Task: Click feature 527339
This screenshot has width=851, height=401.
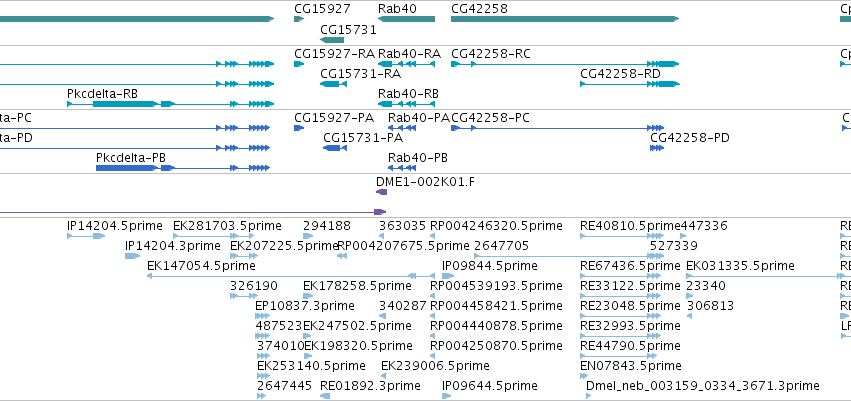Action: [674, 246]
